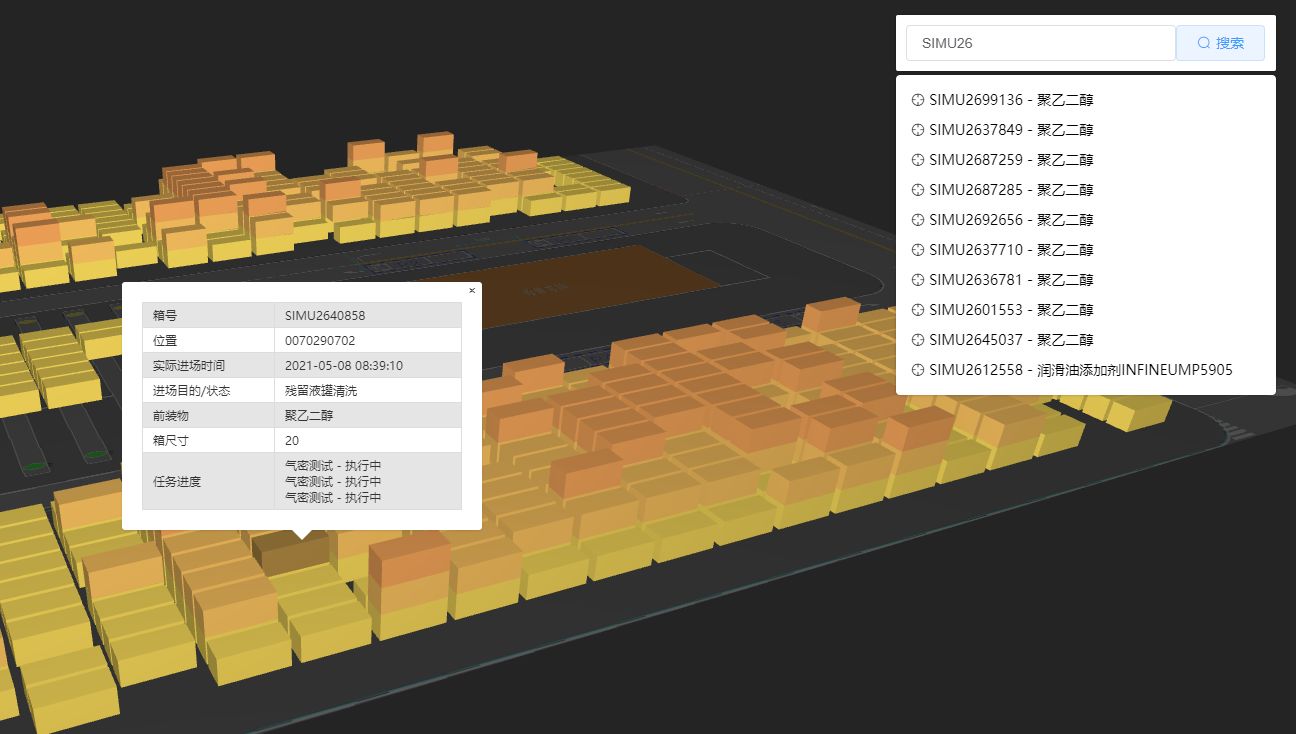The width and height of the screenshot is (1296, 734).
Task: Click the 位置 label cell
Action: point(208,340)
